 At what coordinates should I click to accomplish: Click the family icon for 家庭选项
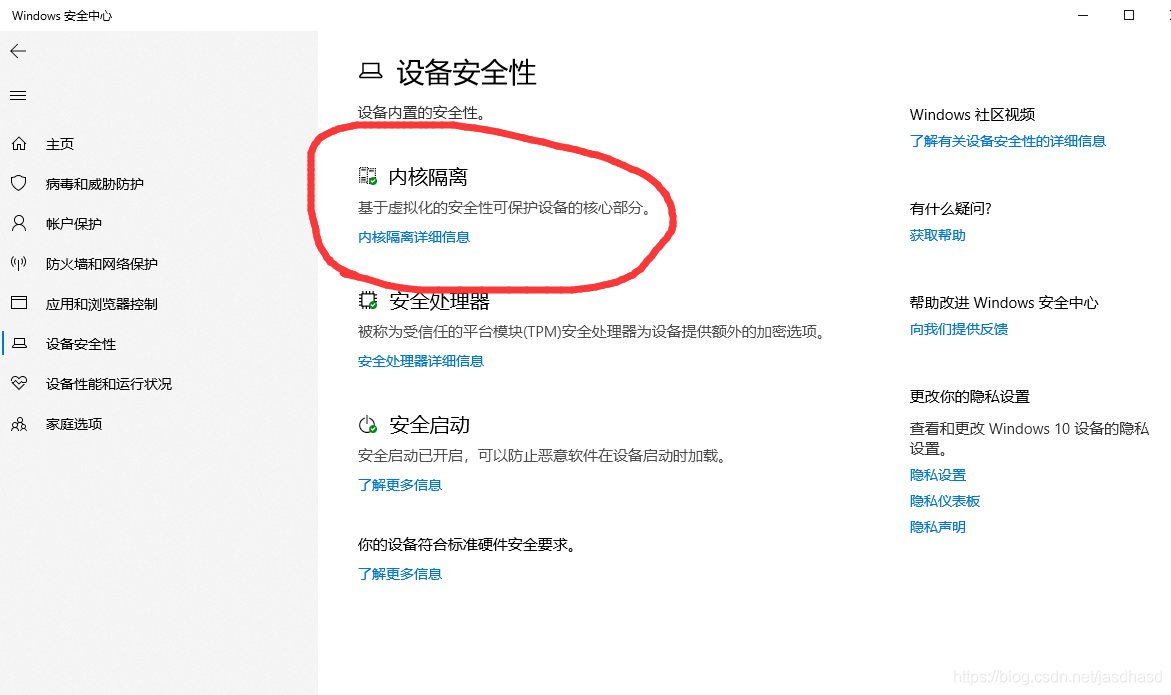pyautogui.click(x=19, y=424)
